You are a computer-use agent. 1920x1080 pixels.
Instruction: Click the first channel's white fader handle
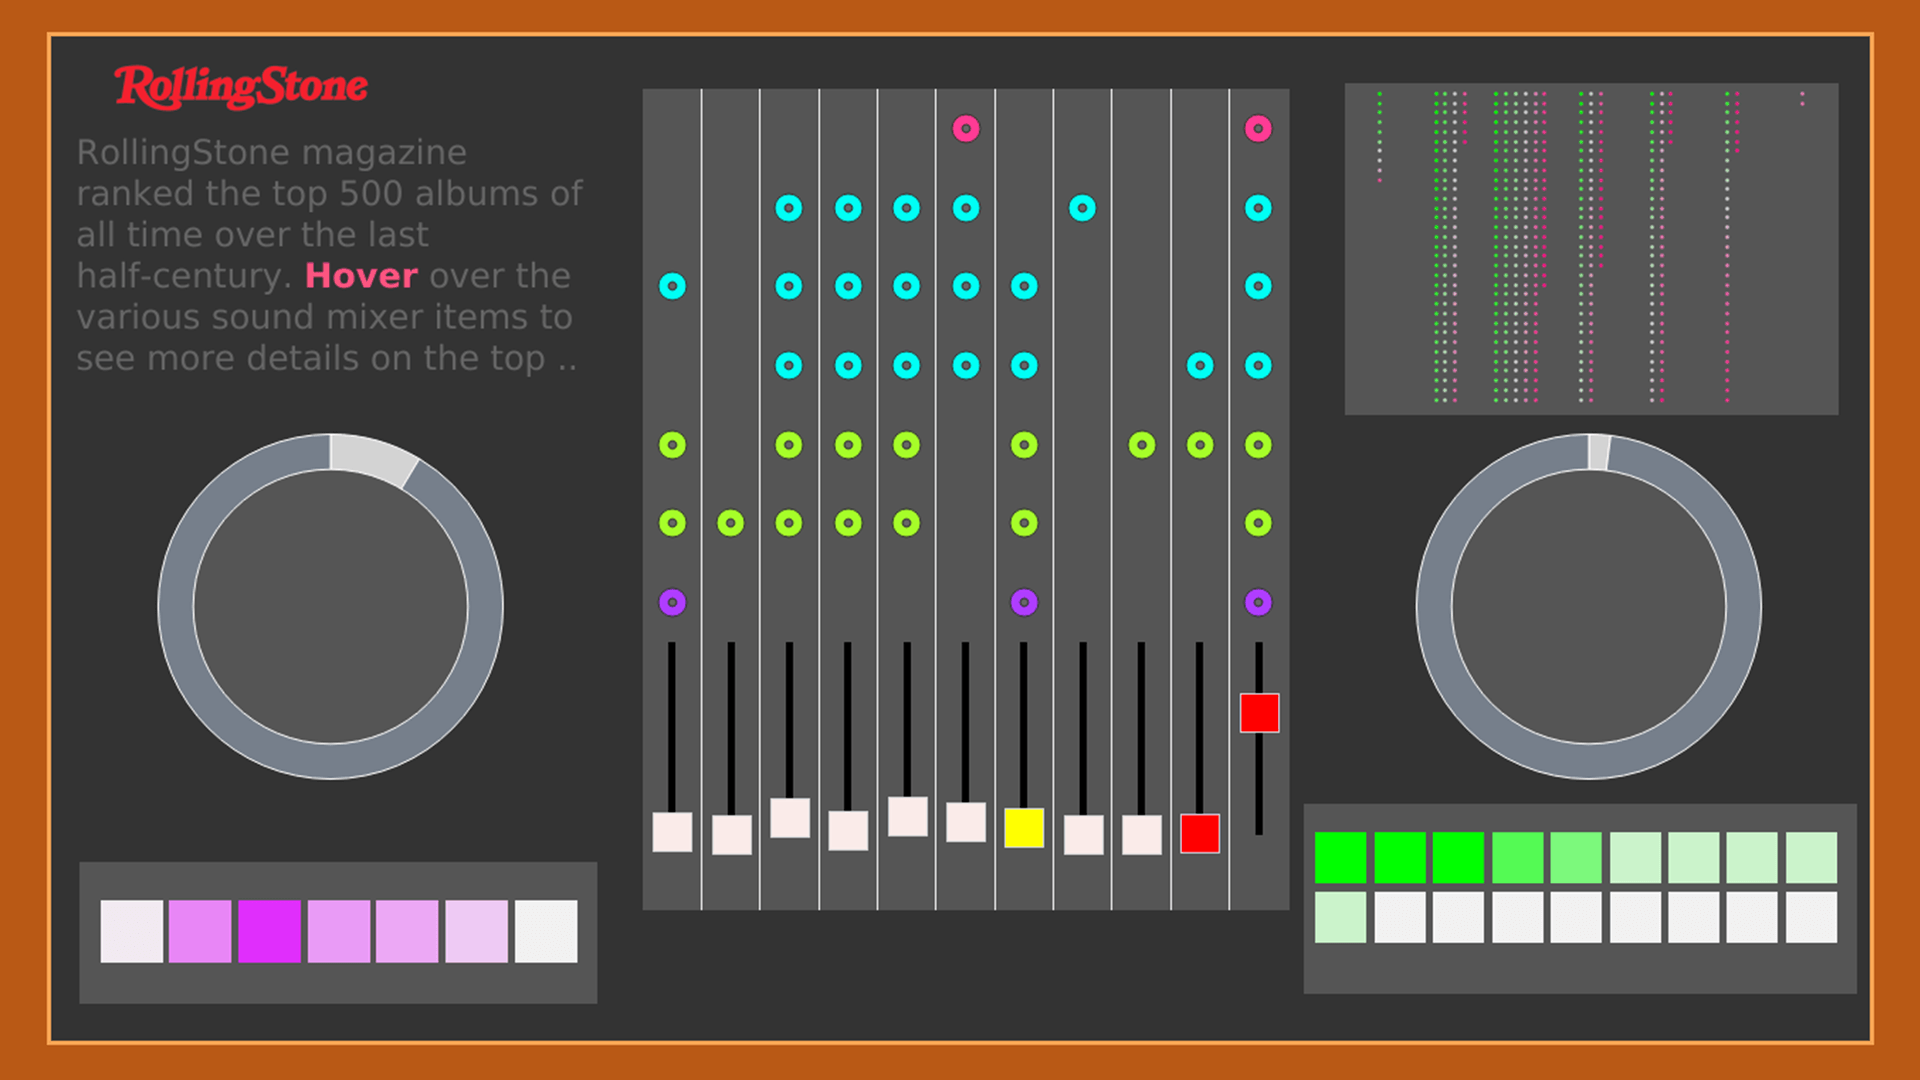672,832
